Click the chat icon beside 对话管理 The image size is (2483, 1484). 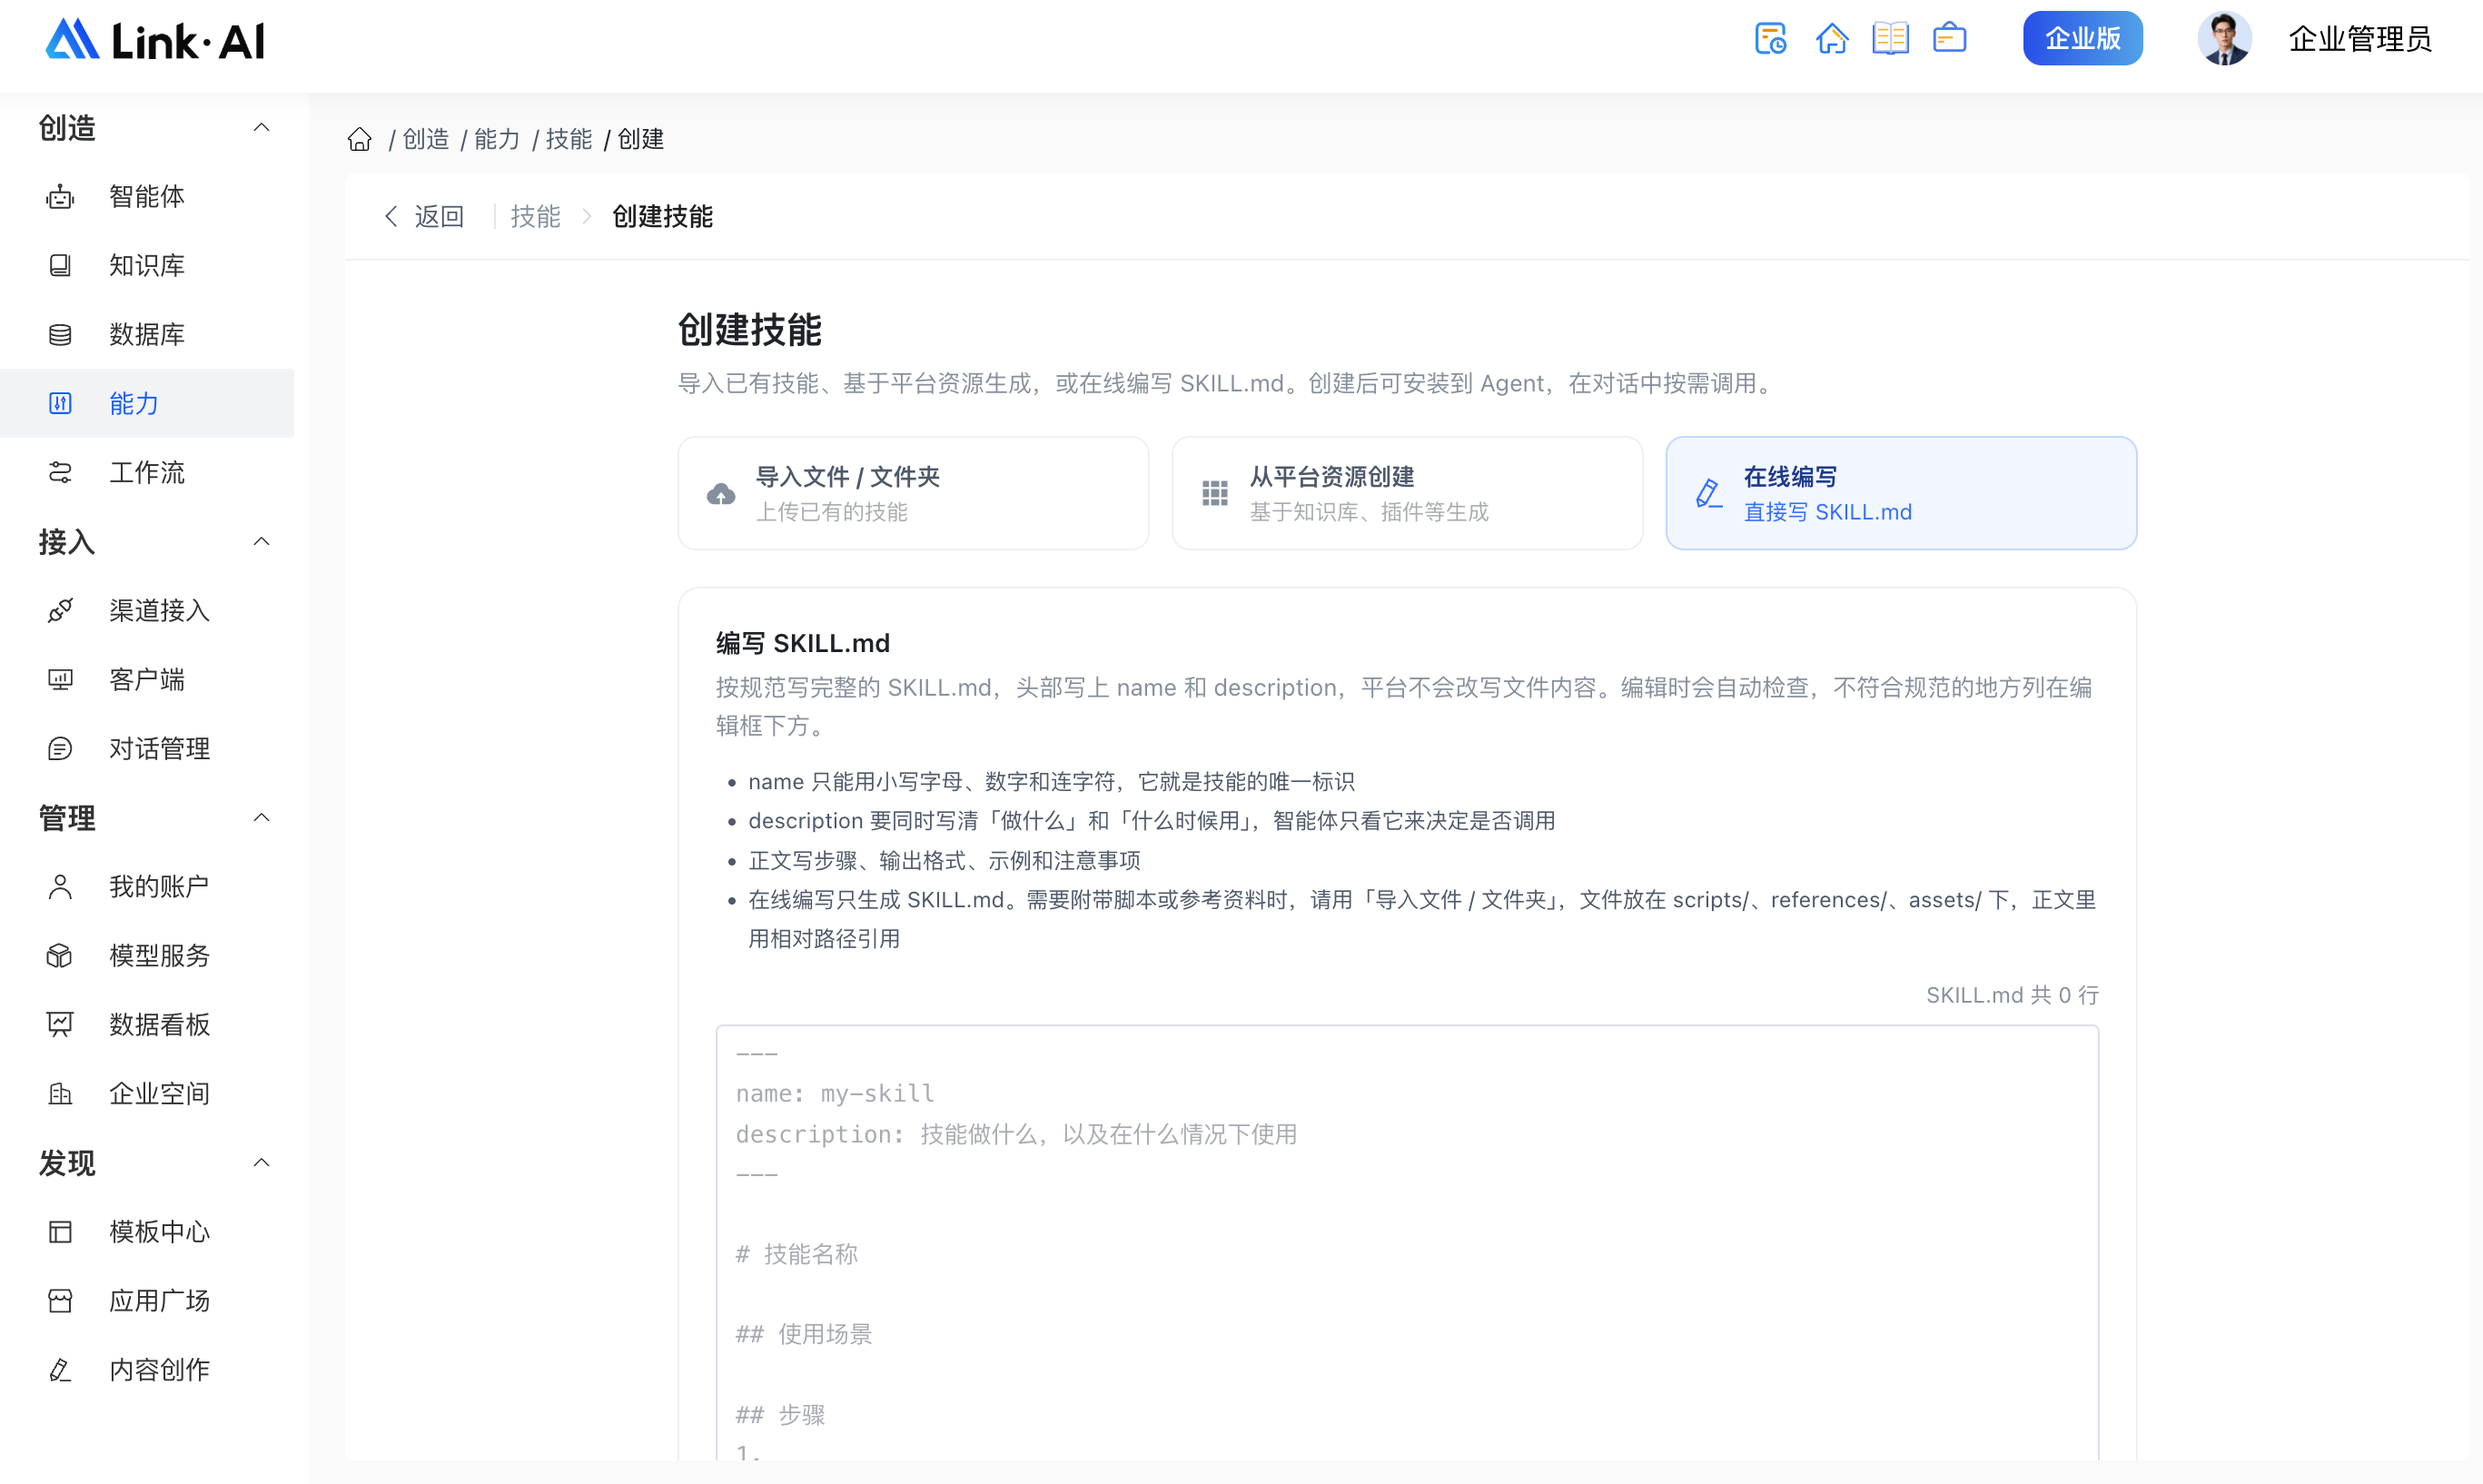pyautogui.click(x=60, y=749)
